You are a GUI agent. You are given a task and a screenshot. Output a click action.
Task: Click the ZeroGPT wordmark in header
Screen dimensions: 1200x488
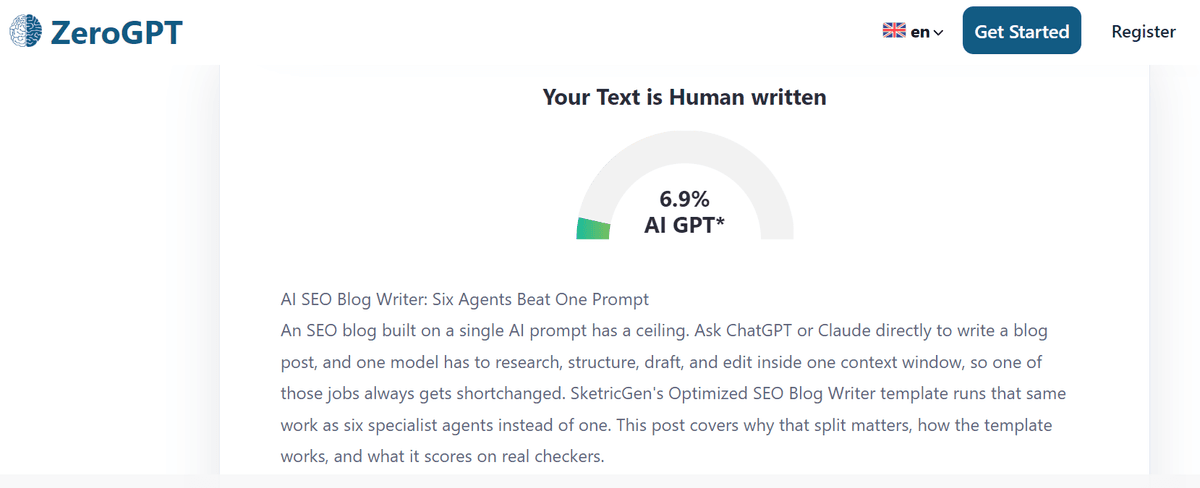coord(117,31)
